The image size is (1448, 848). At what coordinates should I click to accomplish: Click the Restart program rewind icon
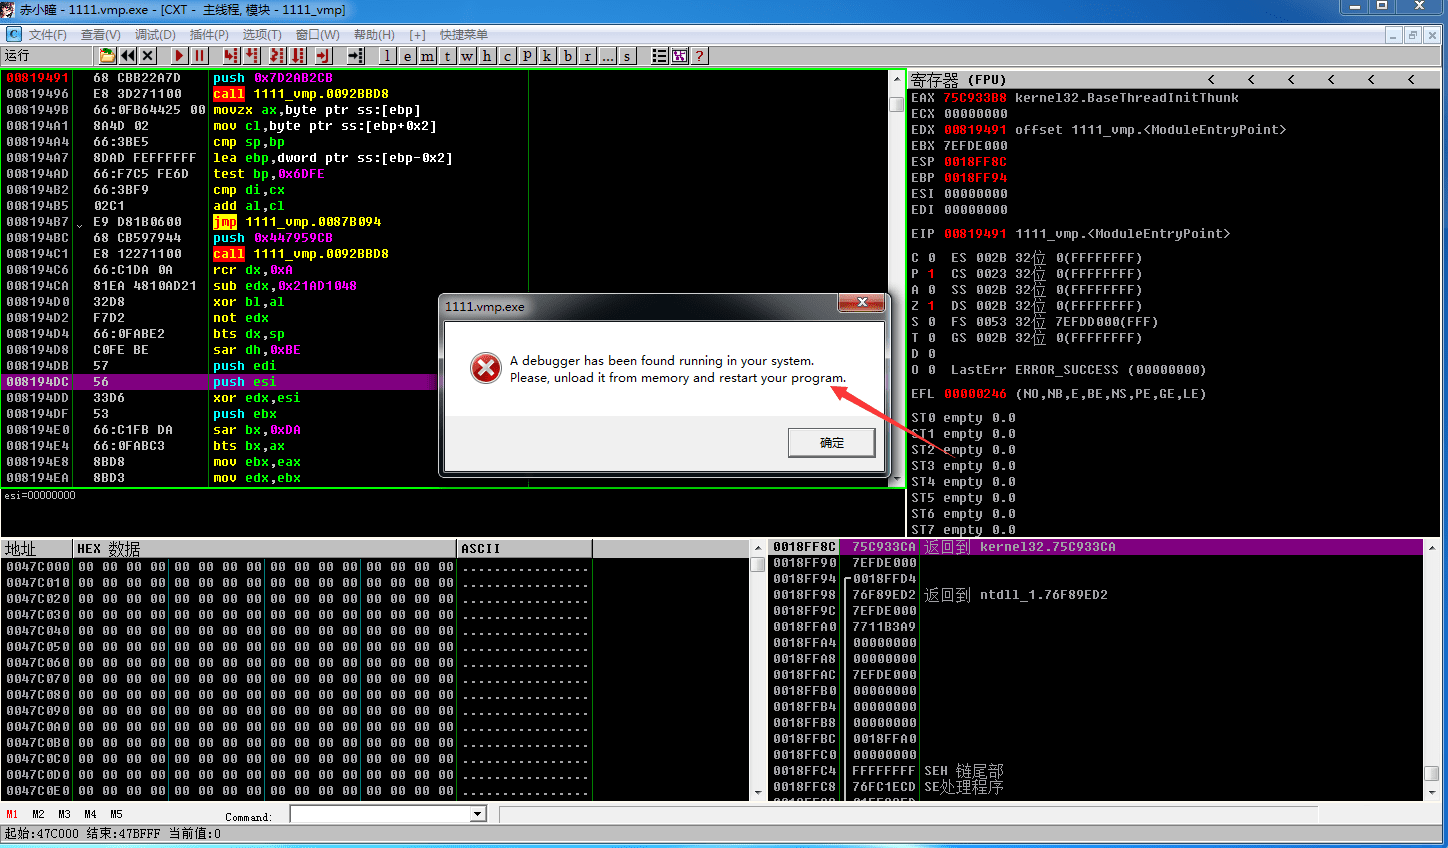click(128, 56)
